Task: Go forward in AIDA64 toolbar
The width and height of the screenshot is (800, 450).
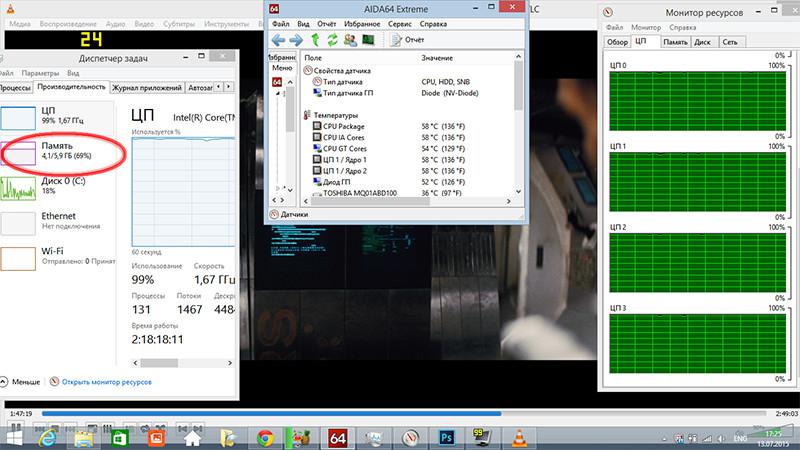Action: tap(296, 40)
